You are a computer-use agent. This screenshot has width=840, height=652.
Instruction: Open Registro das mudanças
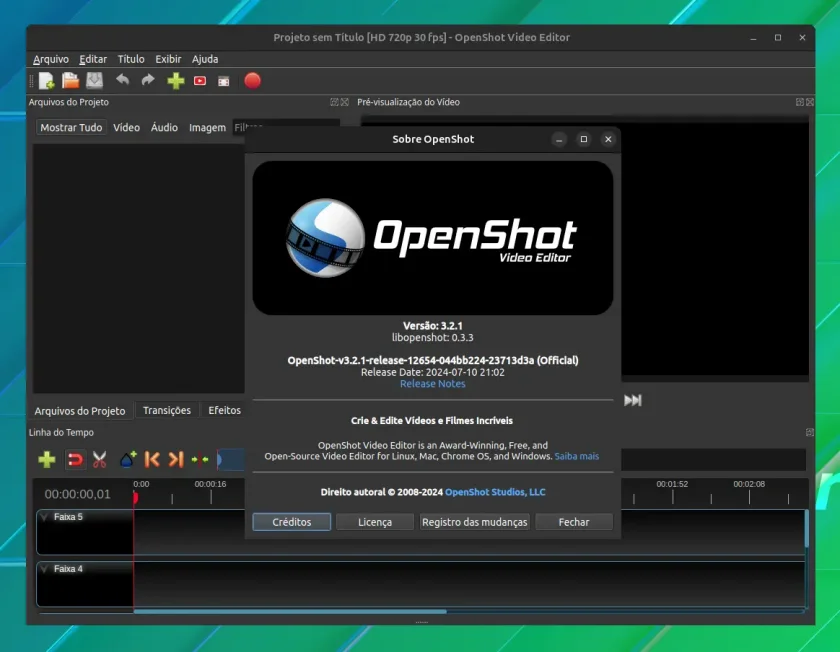point(475,522)
